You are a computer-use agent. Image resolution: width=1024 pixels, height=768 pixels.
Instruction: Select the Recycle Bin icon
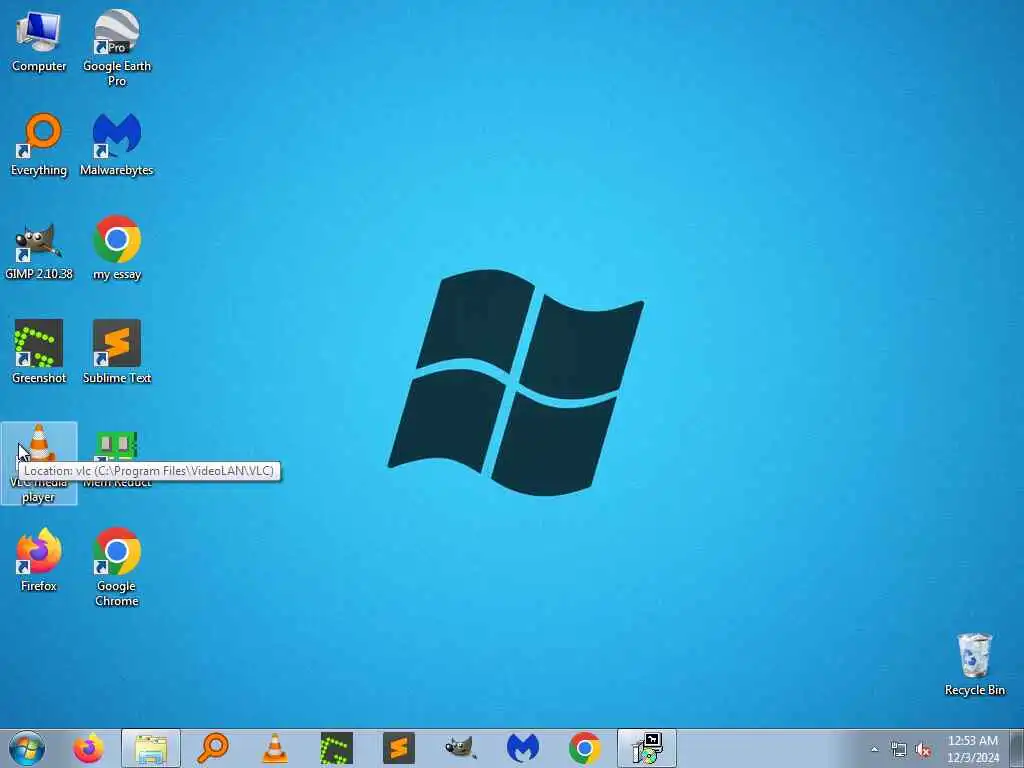(974, 665)
